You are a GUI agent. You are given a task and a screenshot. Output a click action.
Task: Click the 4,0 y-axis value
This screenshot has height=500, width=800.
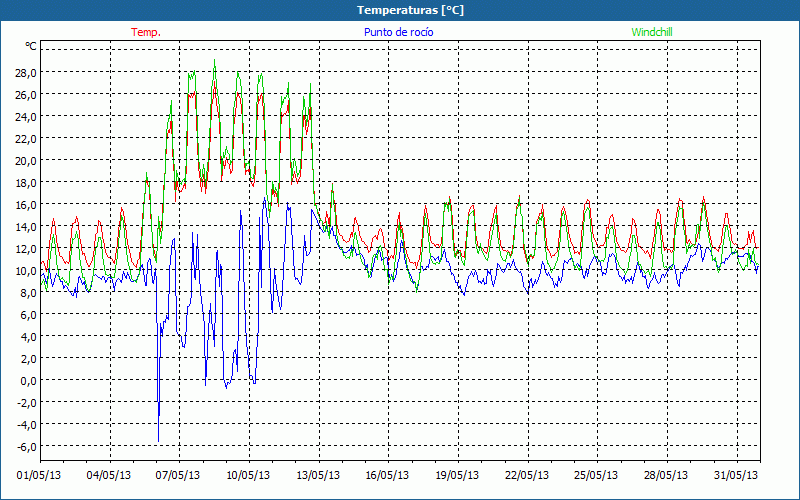28,336
